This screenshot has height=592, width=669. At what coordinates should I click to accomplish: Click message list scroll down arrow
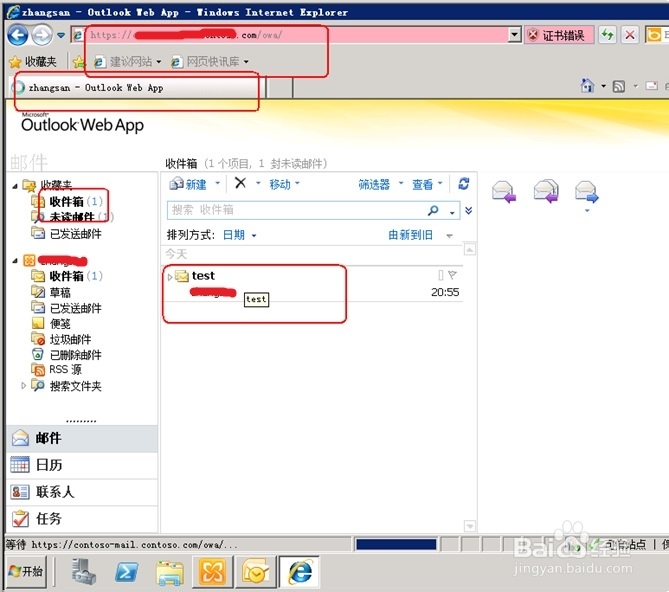point(469,526)
